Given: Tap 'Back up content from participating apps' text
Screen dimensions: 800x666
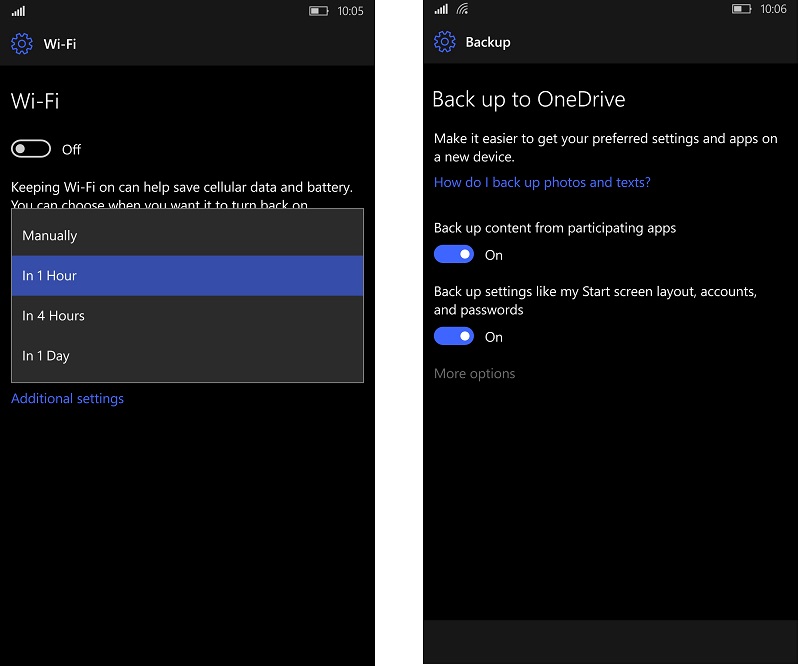Looking at the screenshot, I should [555, 228].
